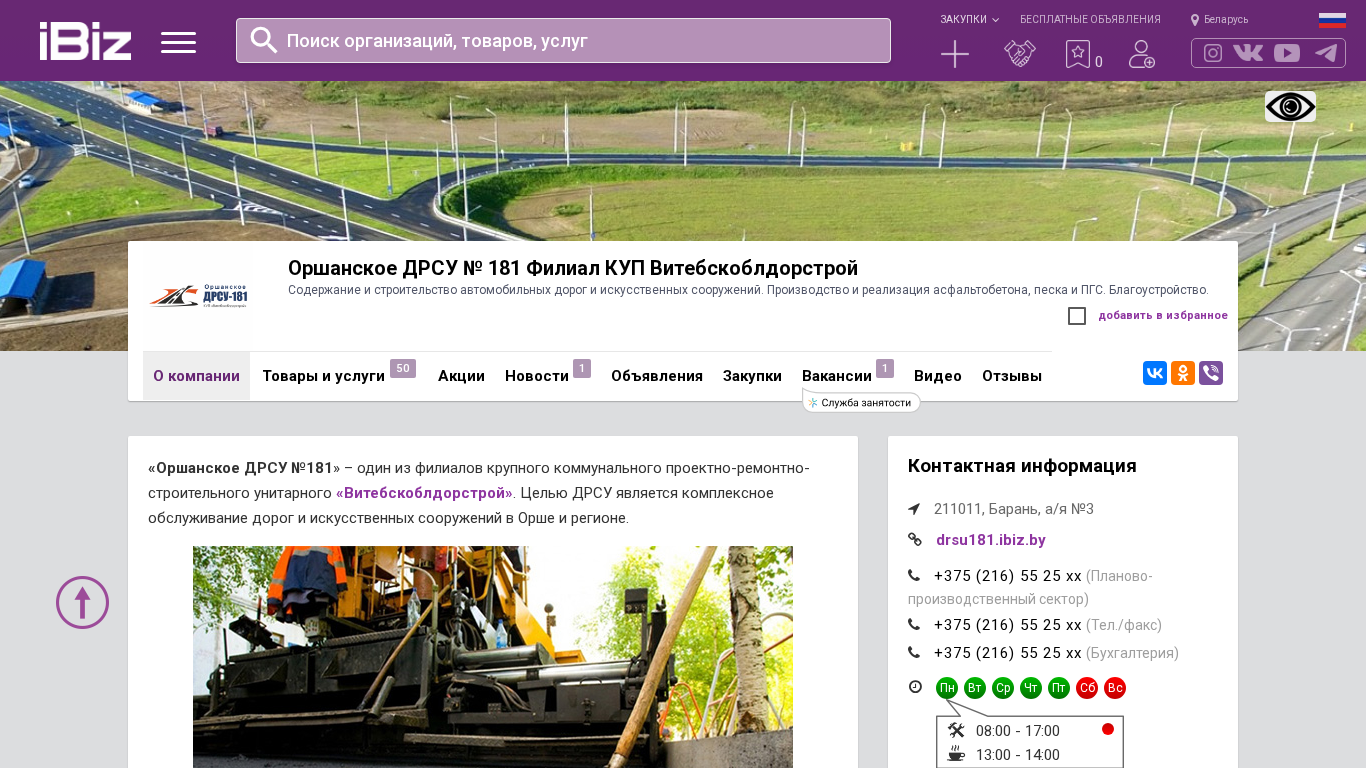The width and height of the screenshot is (1366, 768).
Task: Open iBiz VK page in header
Action: (1248, 53)
